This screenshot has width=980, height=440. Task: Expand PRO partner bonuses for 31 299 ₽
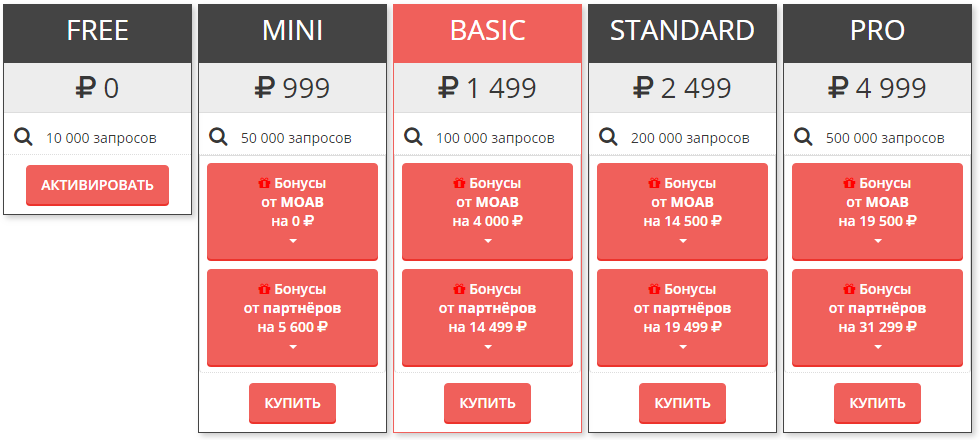click(x=877, y=346)
